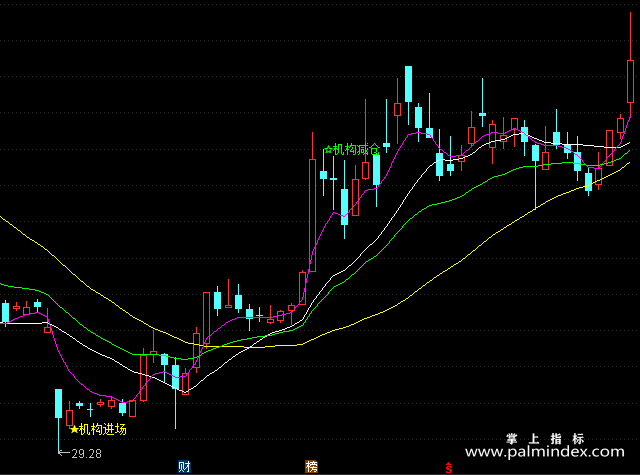Click the green star beside 机构减仓
This screenshot has height=475, width=640.
click(x=328, y=149)
